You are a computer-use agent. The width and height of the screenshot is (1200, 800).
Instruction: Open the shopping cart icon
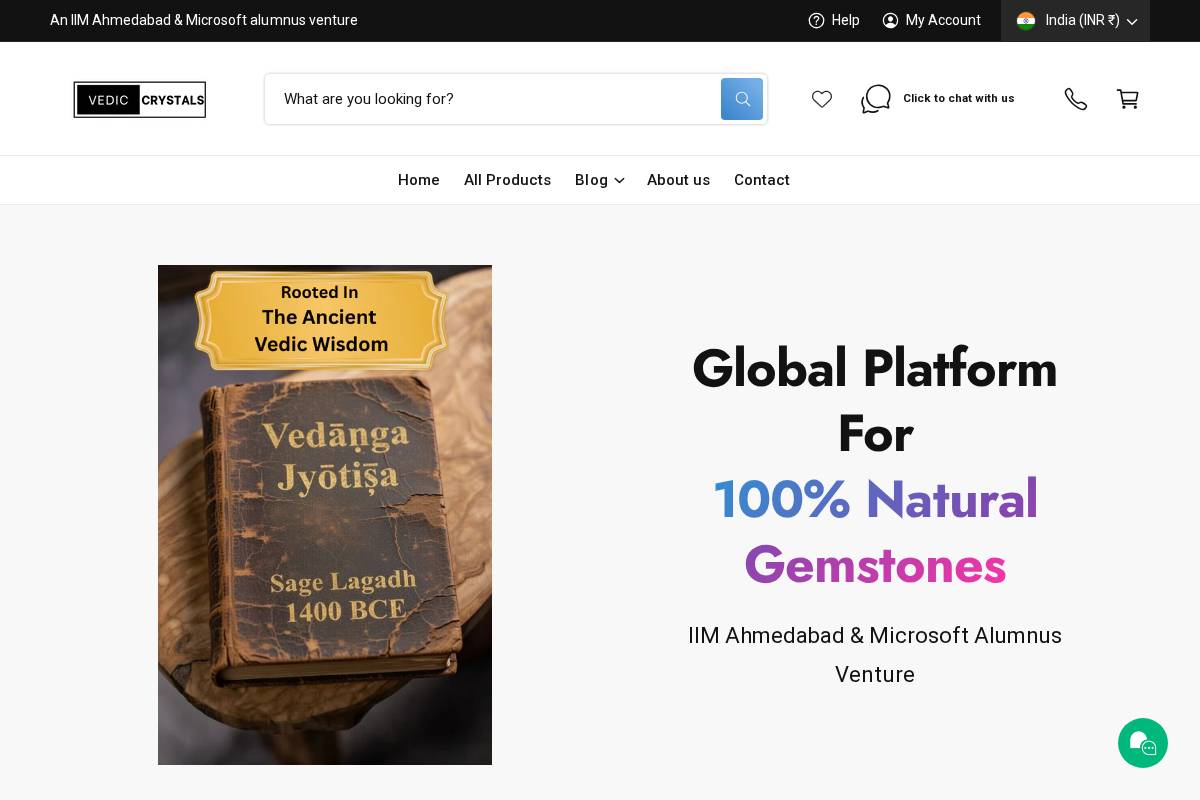point(1128,99)
